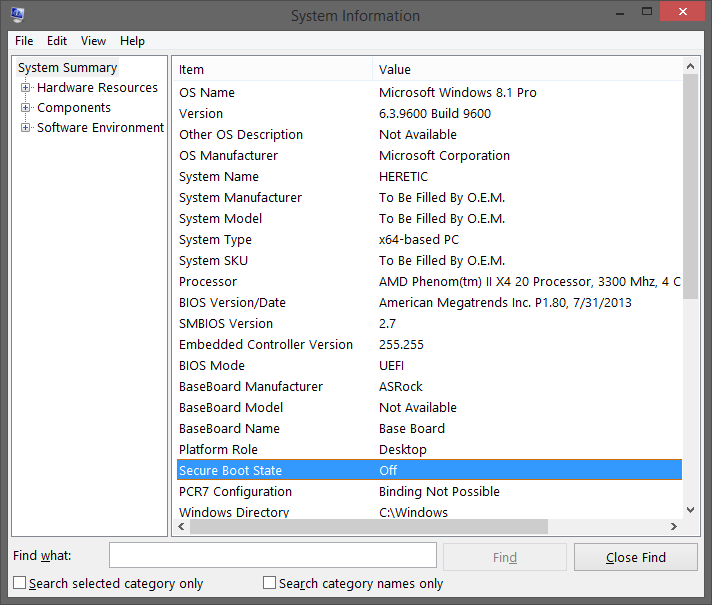Open the View menu
712x605 pixels.
93,41
